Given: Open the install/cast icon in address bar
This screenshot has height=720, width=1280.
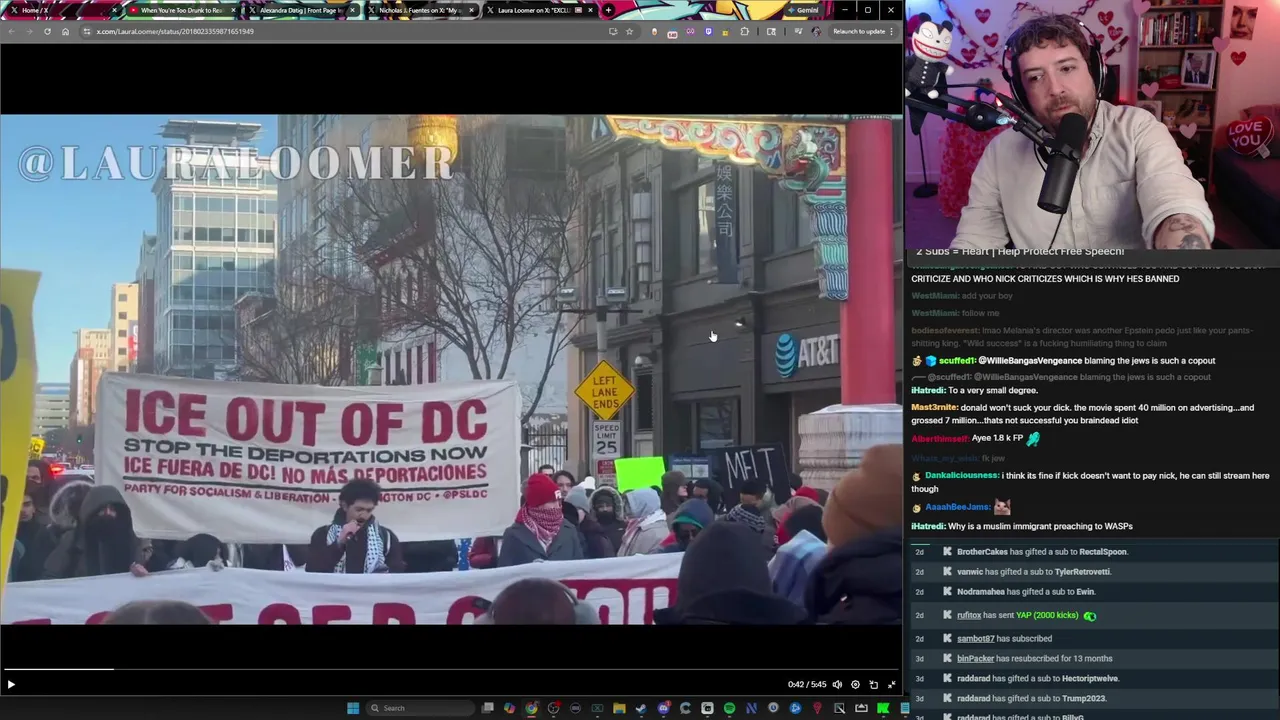Looking at the screenshot, I should [x=613, y=31].
